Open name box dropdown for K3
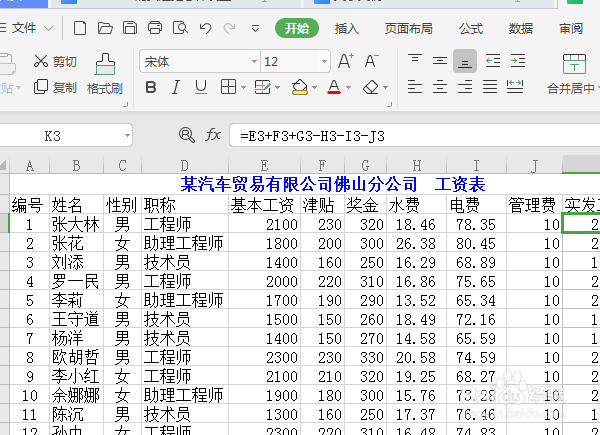600x435 pixels. coord(127,135)
